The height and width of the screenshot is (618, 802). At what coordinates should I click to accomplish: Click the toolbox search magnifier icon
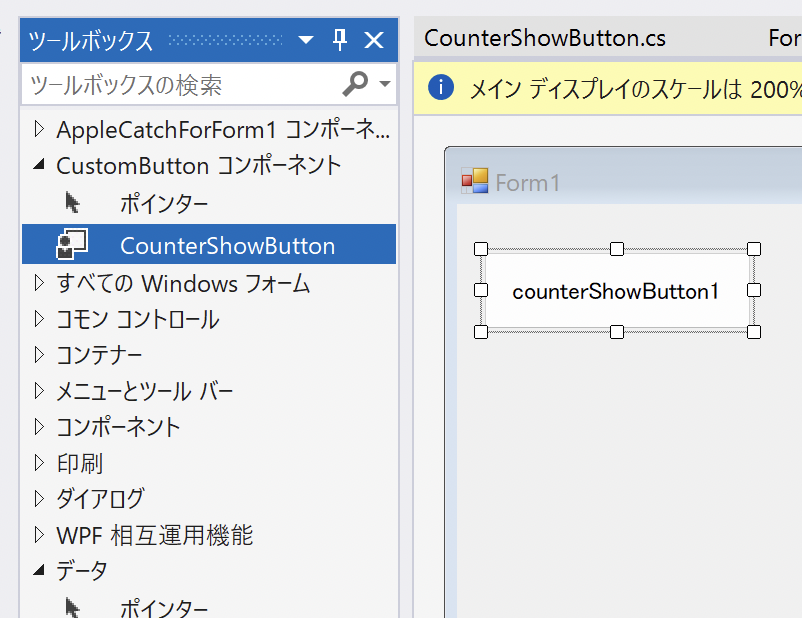pos(355,83)
